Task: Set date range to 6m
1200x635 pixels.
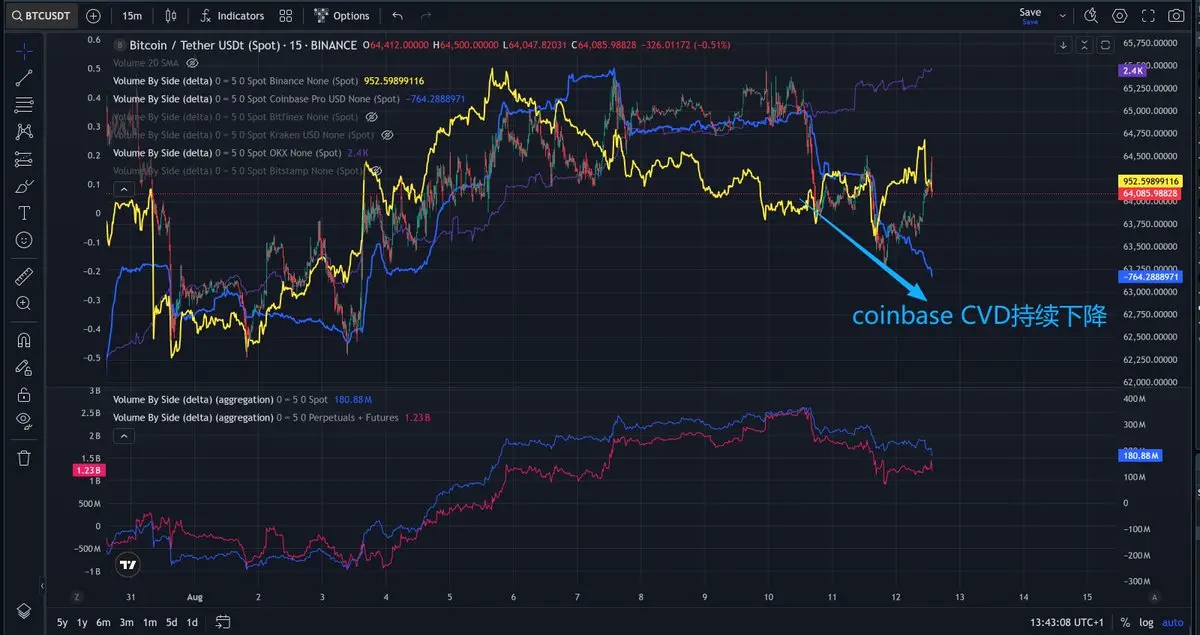Action: pos(103,622)
